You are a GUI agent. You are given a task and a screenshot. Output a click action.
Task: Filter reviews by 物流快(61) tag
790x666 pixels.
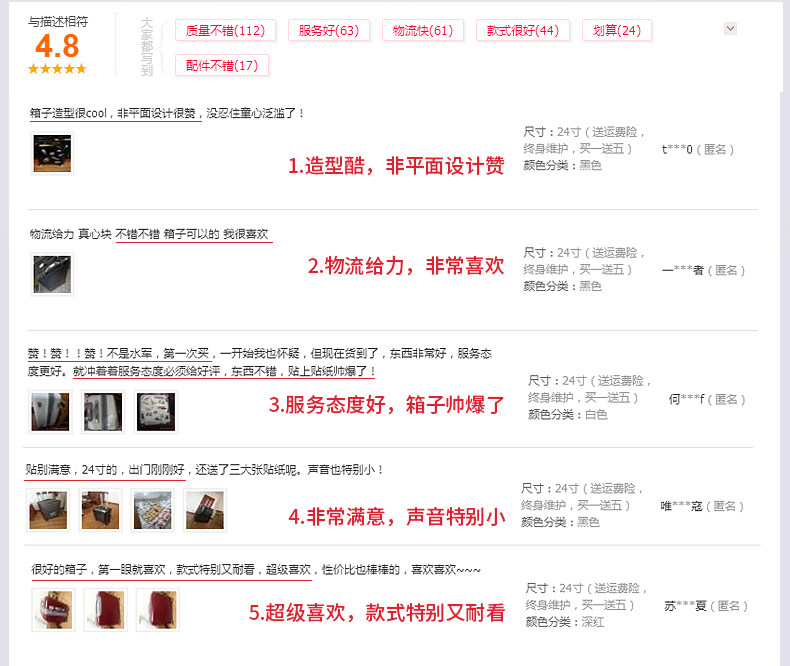[x=423, y=31]
